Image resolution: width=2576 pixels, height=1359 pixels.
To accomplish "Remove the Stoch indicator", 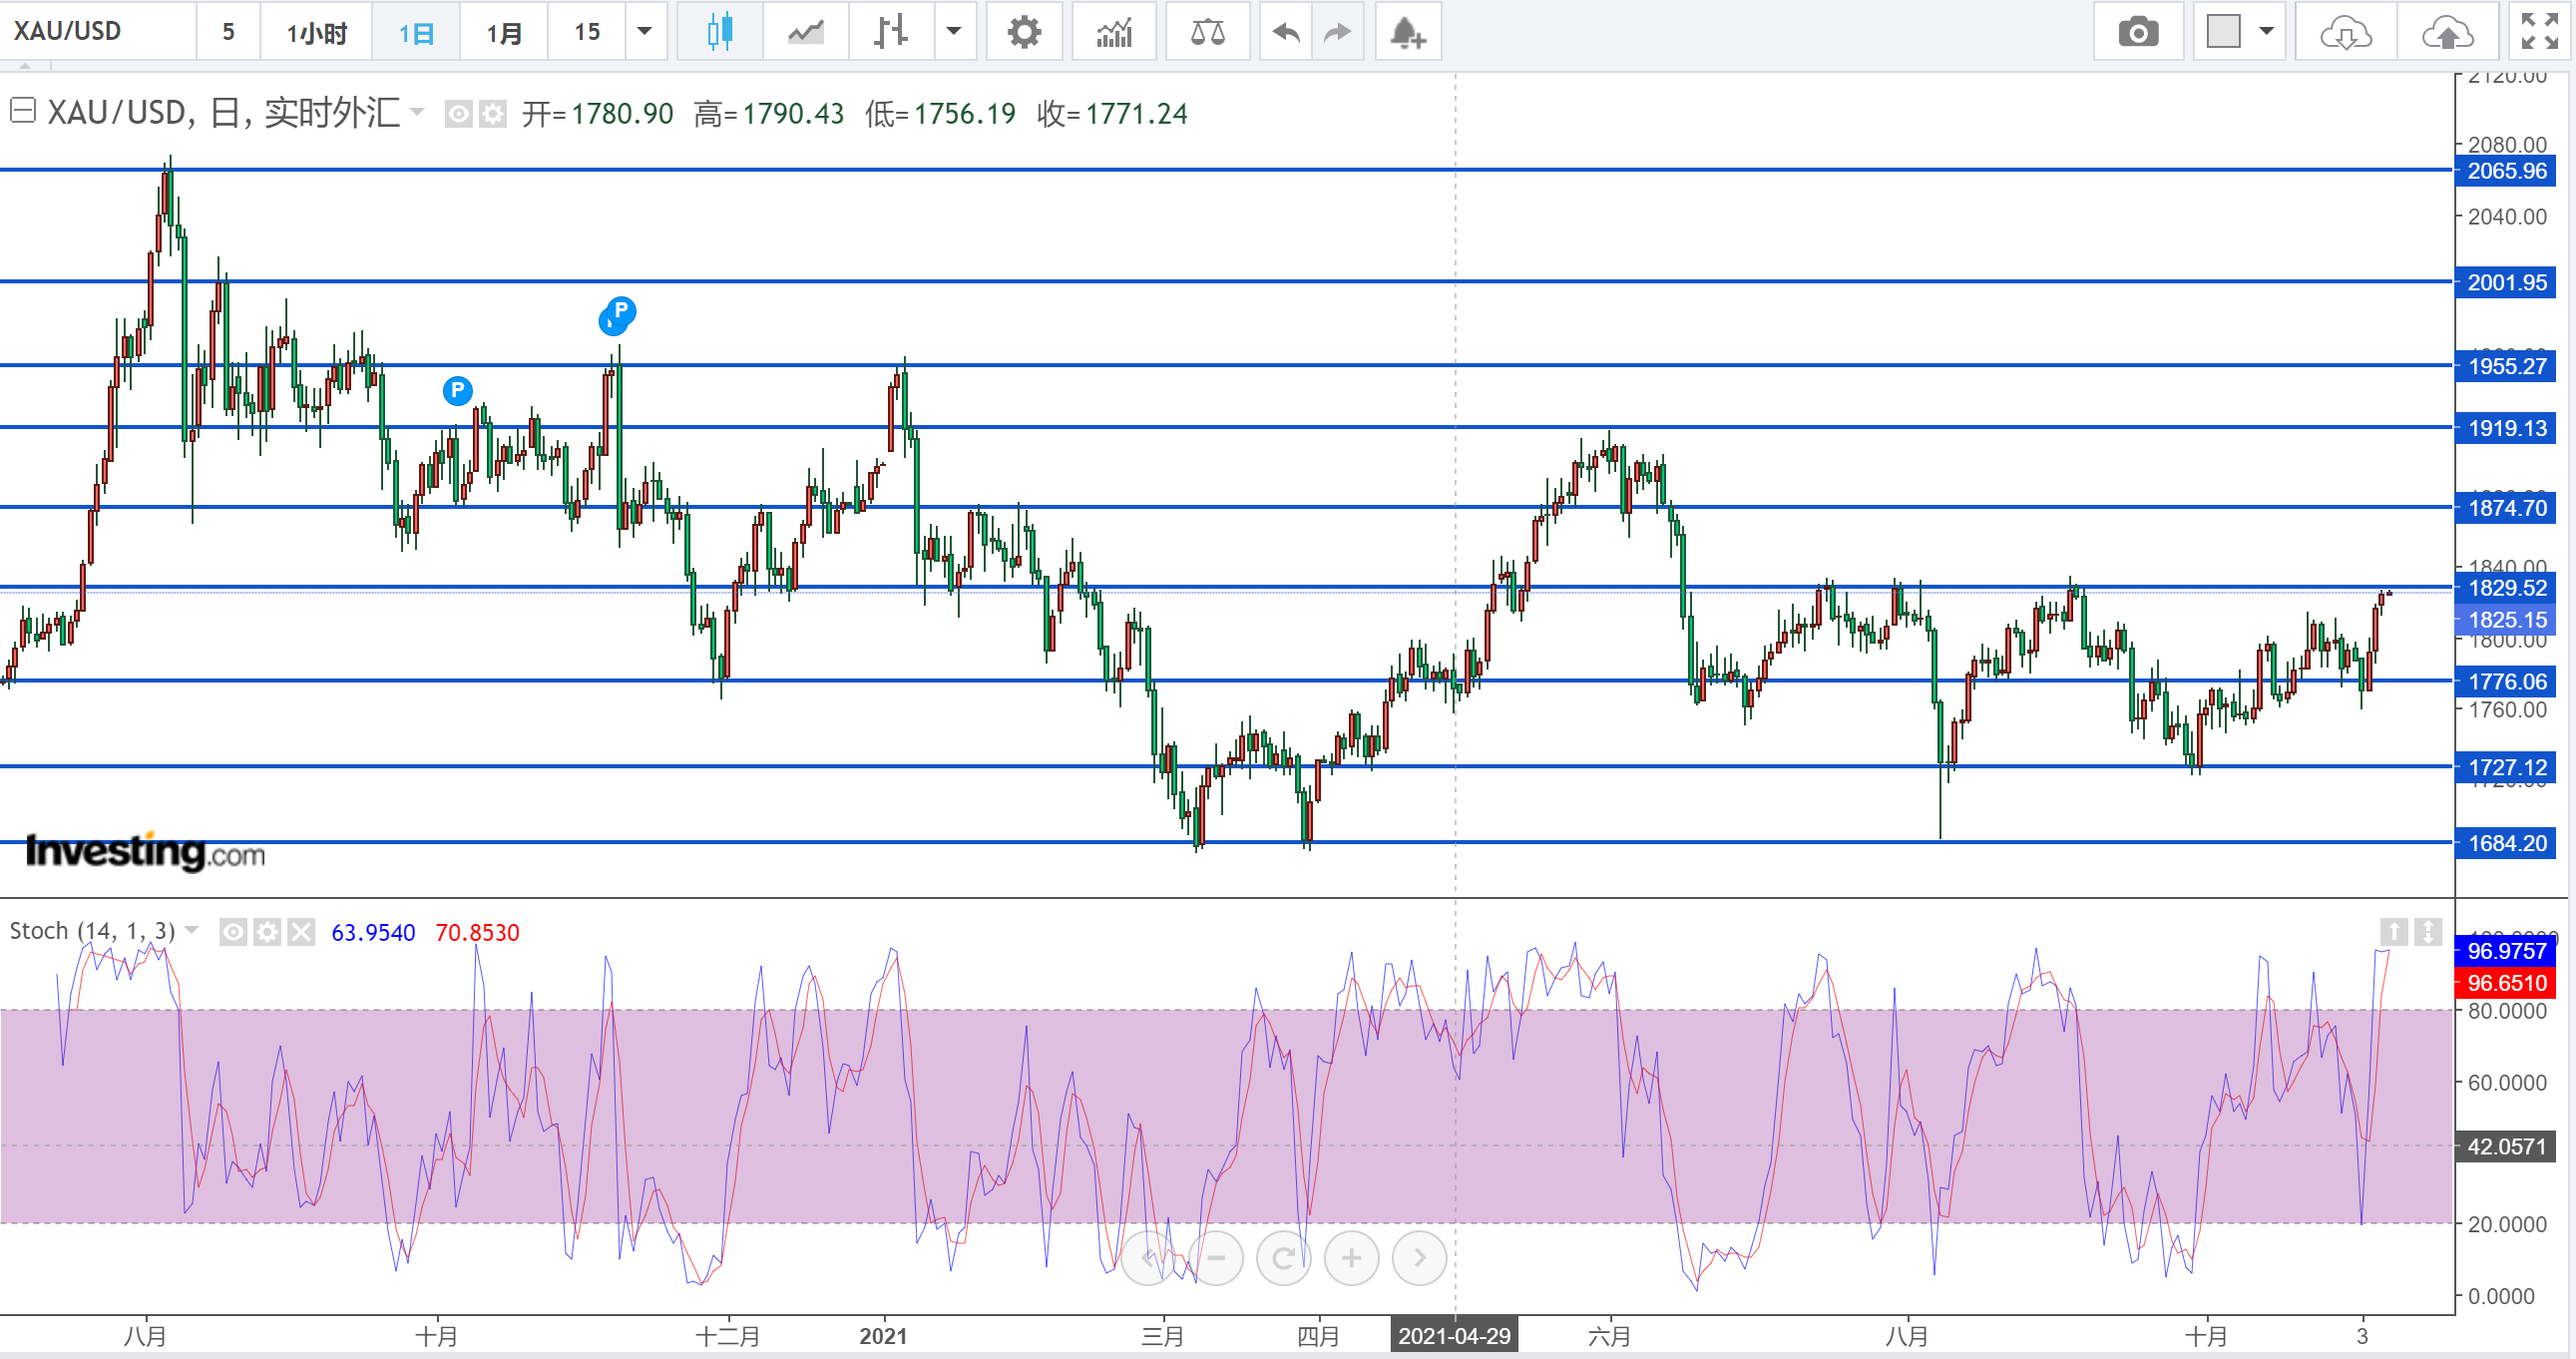I will pyautogui.click(x=301, y=932).
